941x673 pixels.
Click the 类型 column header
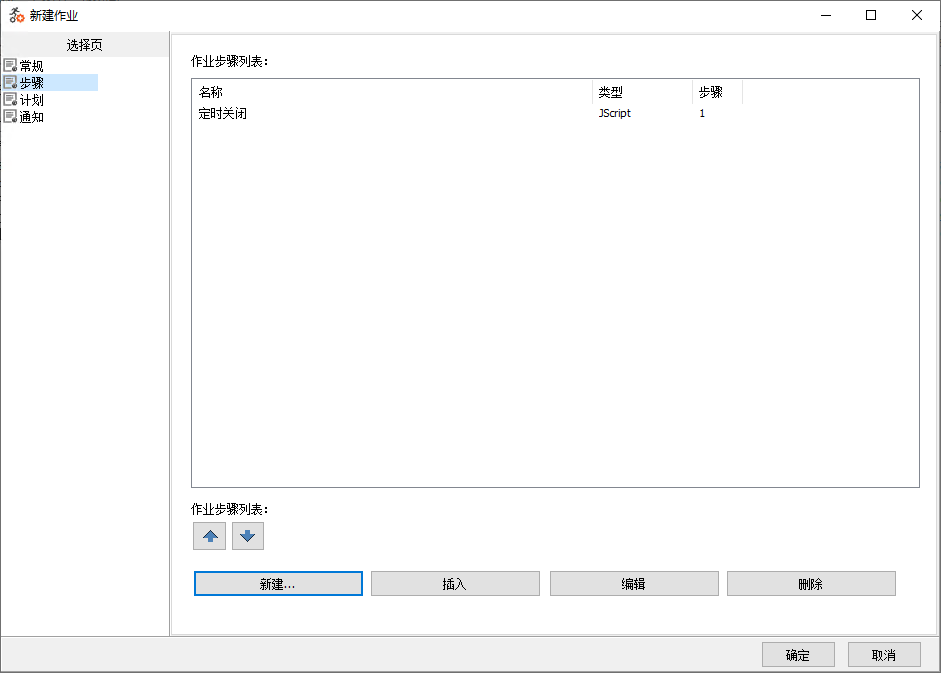[642, 92]
